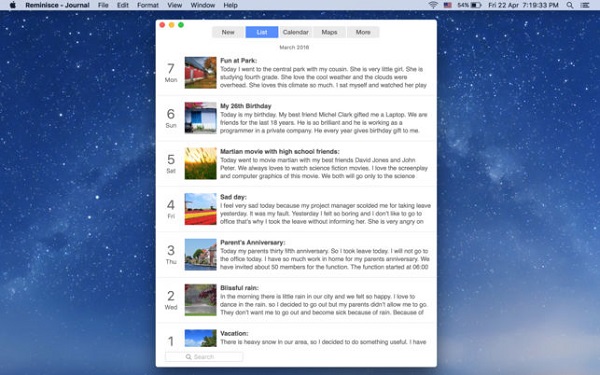Maximize the window with green button
The image size is (600, 375).
pyautogui.click(x=181, y=25)
